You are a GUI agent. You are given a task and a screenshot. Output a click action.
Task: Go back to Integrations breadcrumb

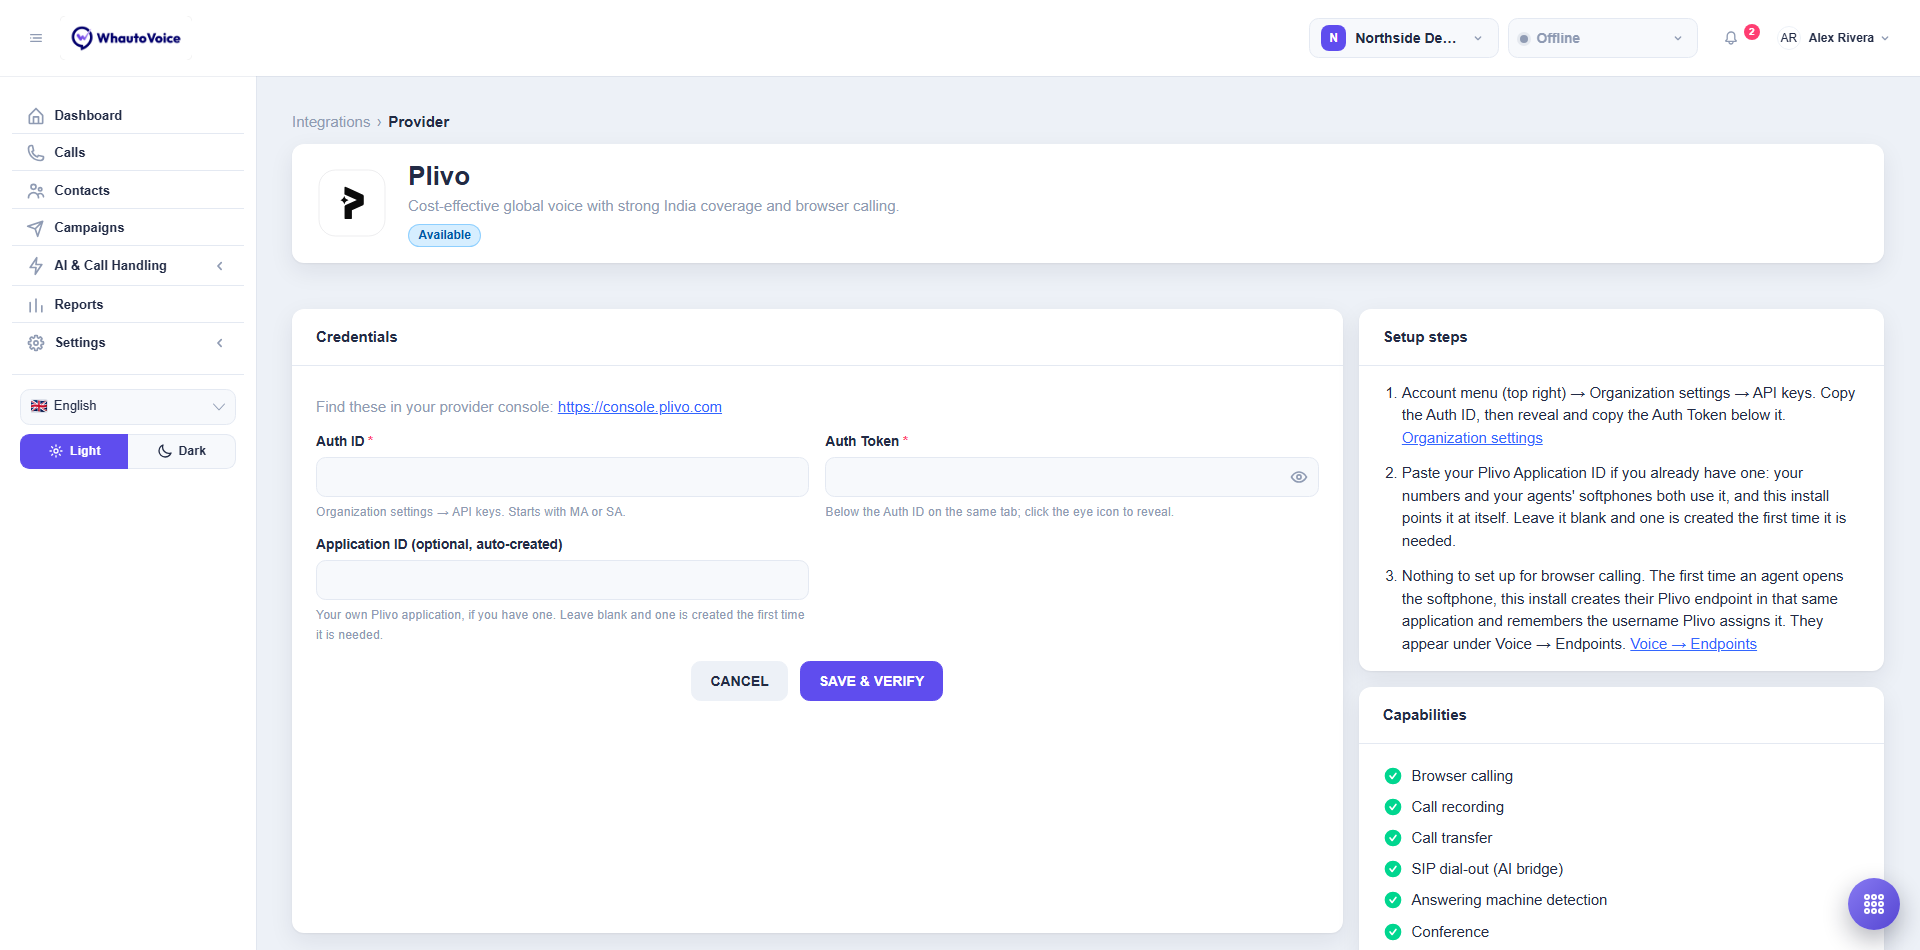point(331,122)
